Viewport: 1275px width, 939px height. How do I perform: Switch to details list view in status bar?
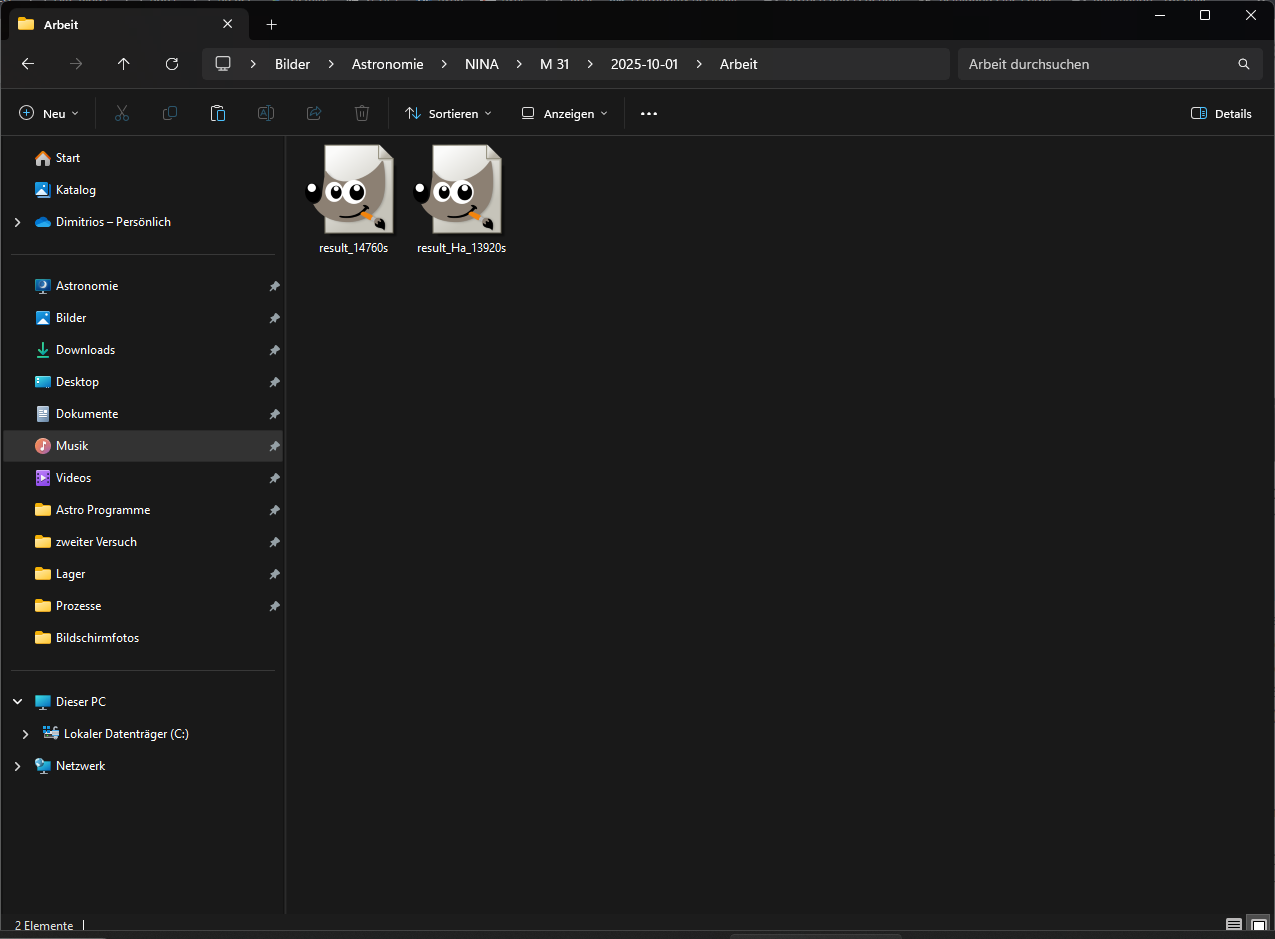click(x=1234, y=925)
